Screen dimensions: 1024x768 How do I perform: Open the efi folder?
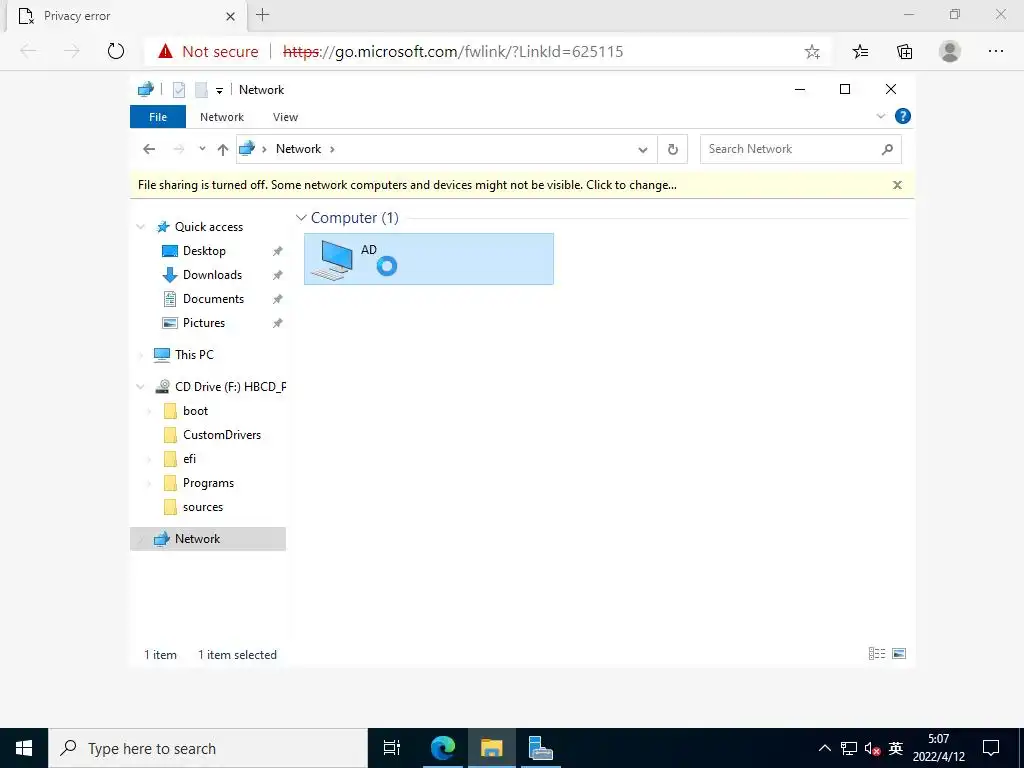coord(189,459)
